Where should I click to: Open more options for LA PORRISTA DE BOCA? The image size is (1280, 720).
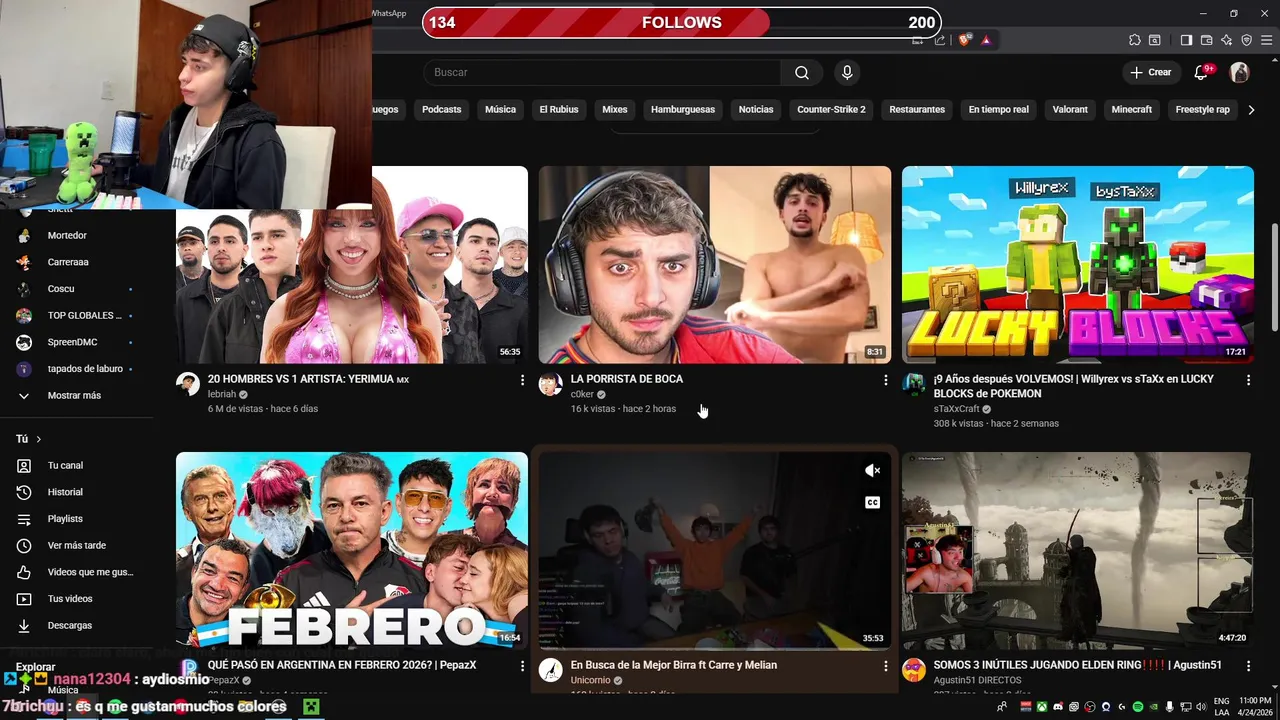[x=885, y=380]
